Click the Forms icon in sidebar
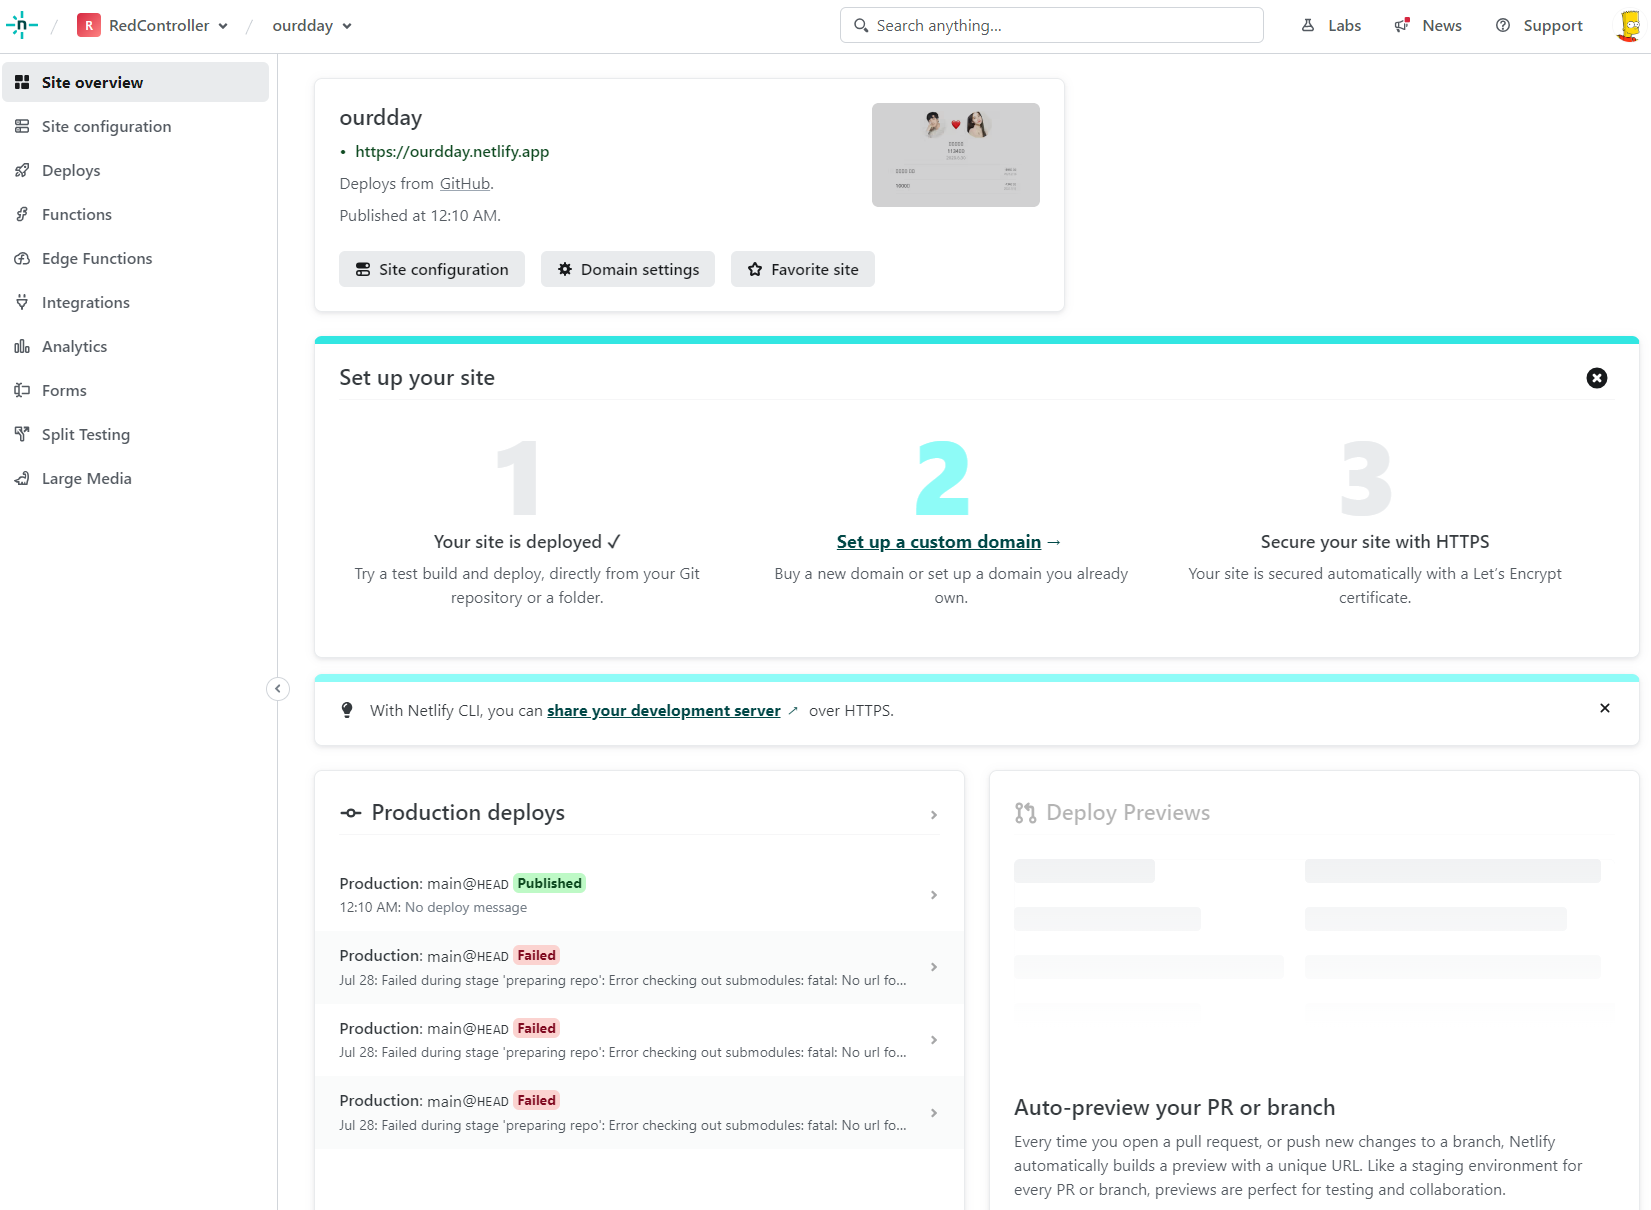The image size is (1651, 1210). (22, 390)
